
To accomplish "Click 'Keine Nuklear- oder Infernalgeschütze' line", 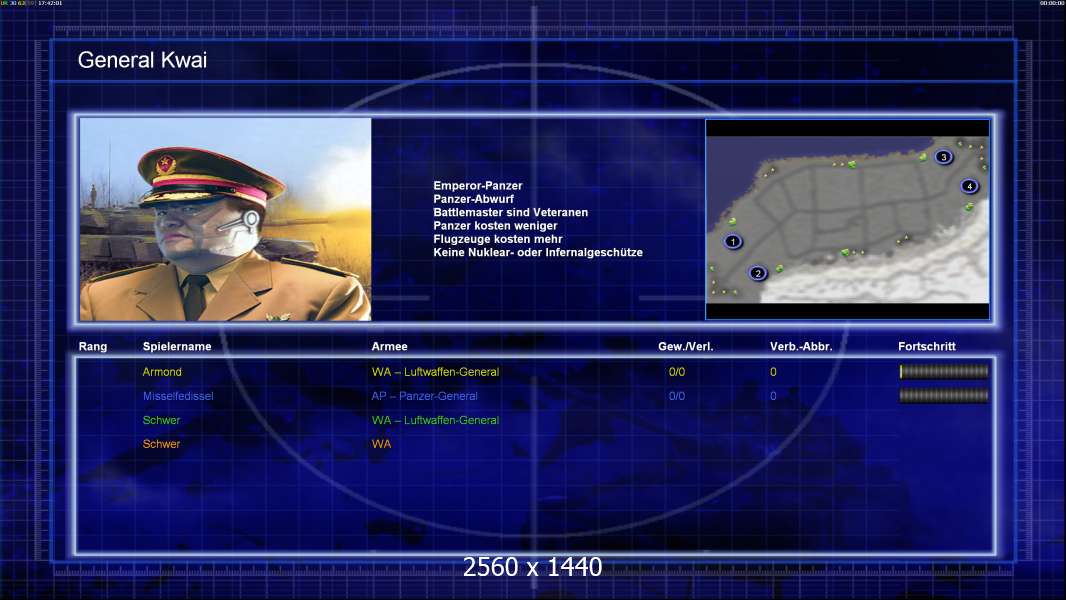I will point(538,252).
